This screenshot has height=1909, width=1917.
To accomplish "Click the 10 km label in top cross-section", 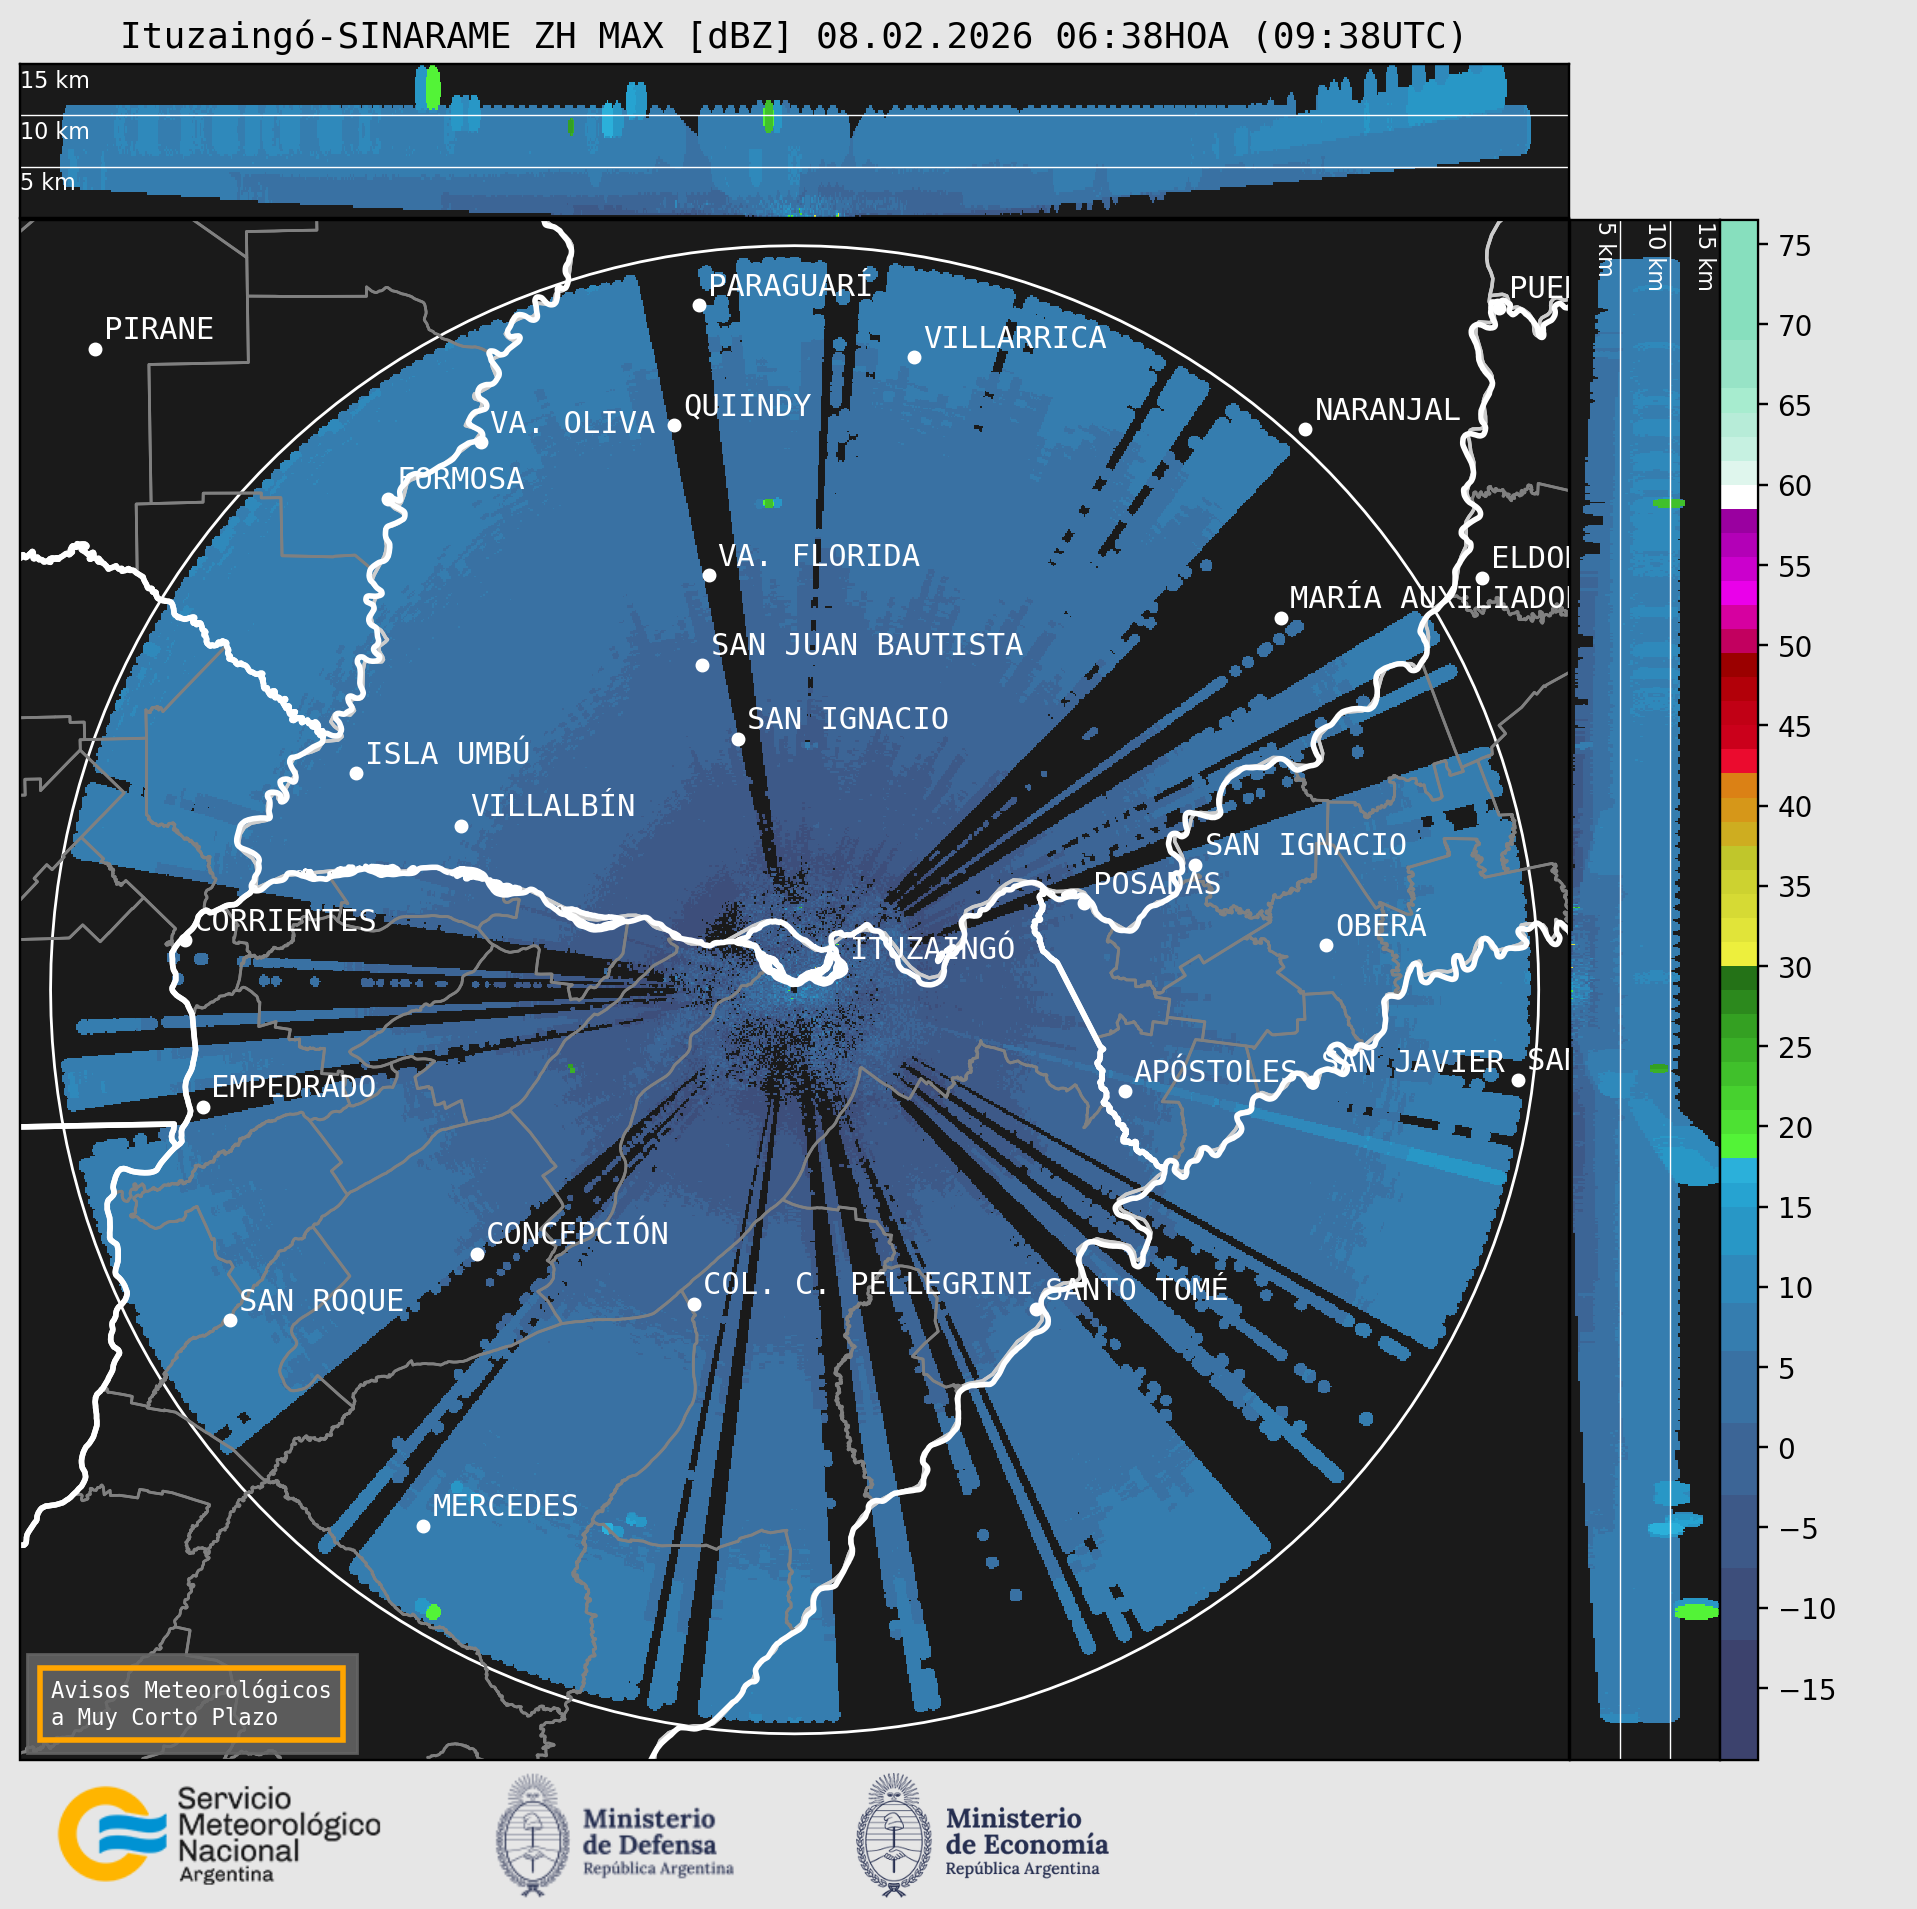I will (x=55, y=131).
